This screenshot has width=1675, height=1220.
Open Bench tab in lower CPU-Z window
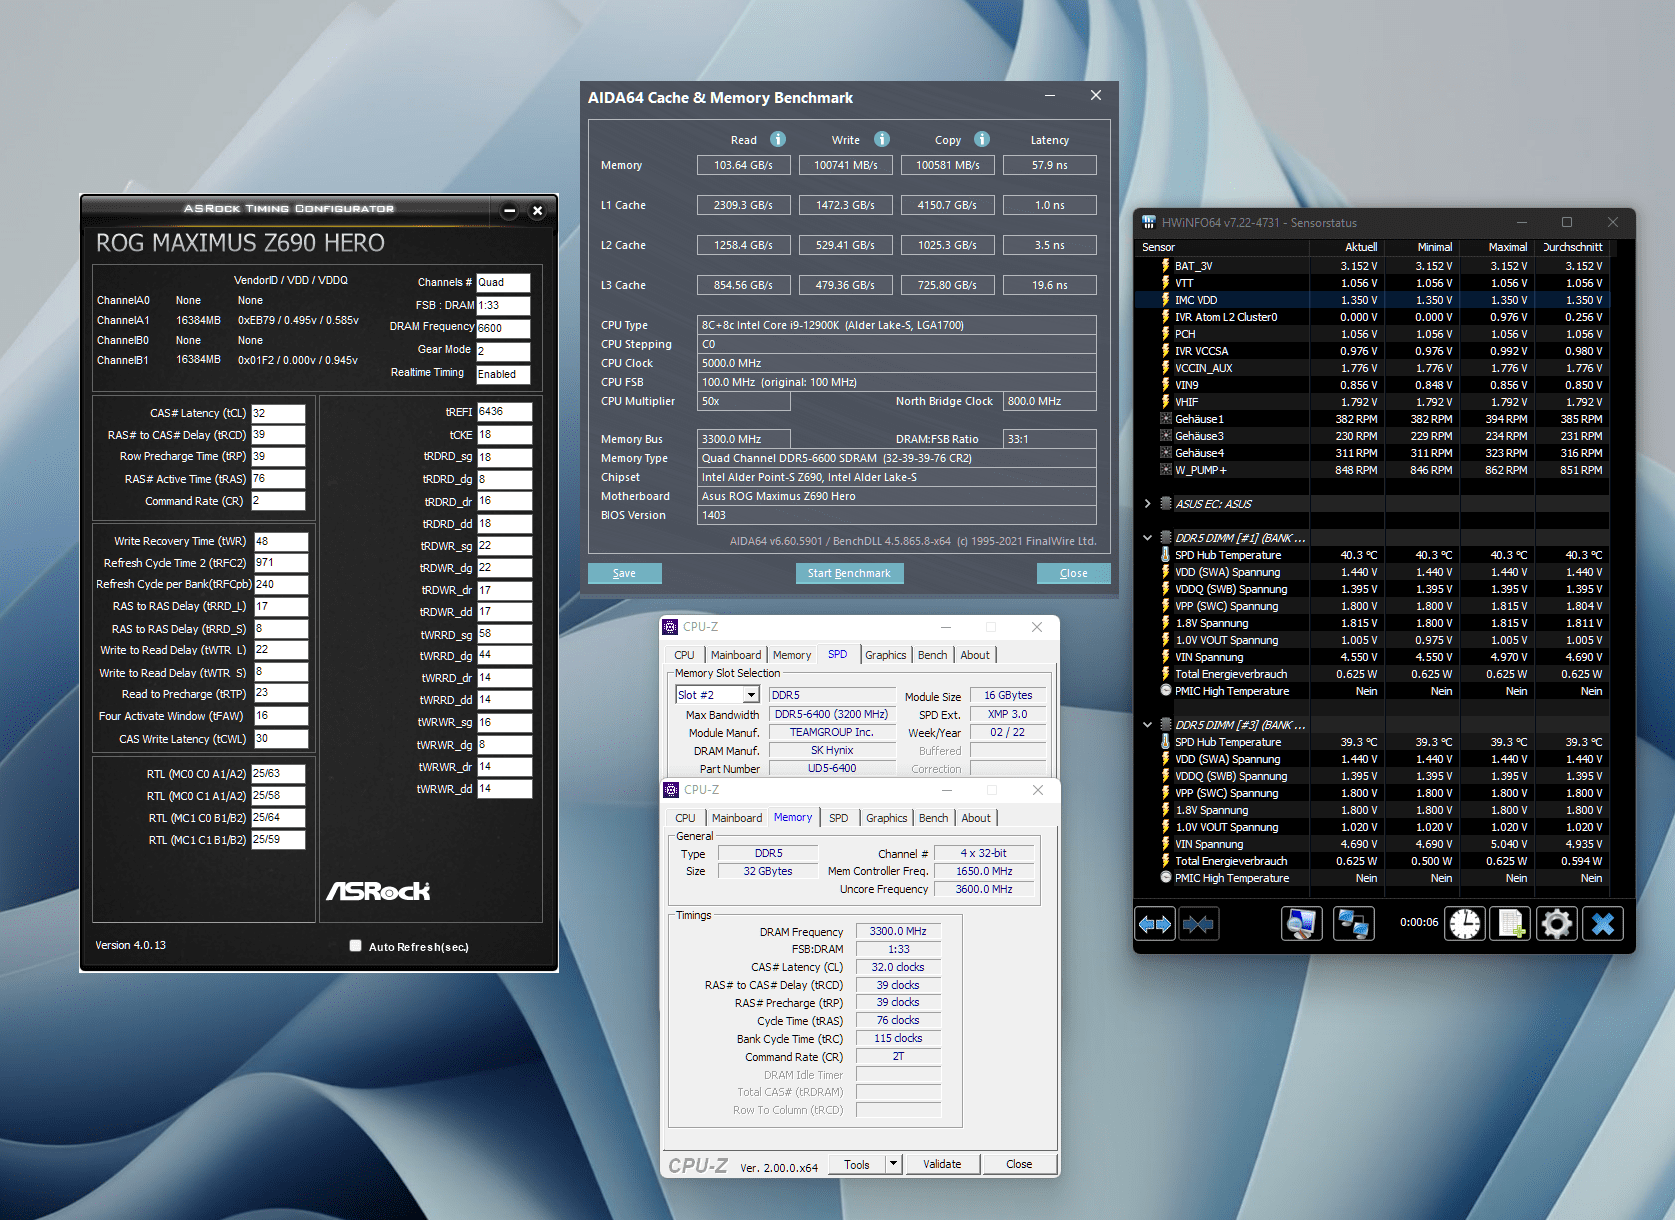pos(933,818)
